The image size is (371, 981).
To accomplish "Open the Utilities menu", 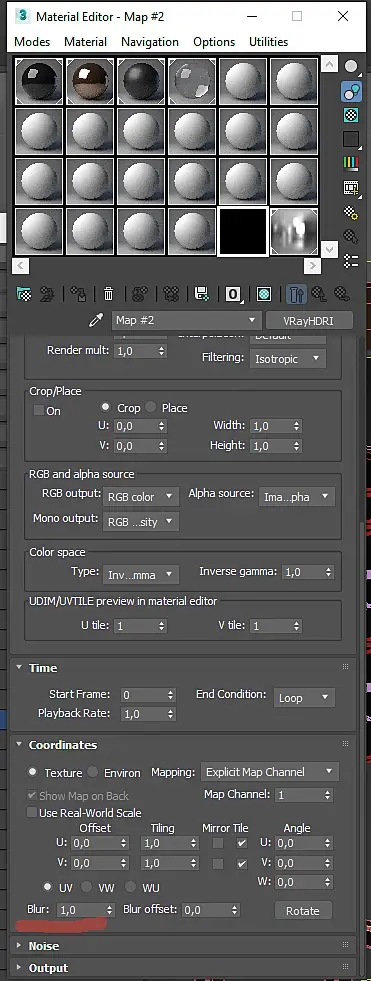I will pyautogui.click(x=268, y=42).
